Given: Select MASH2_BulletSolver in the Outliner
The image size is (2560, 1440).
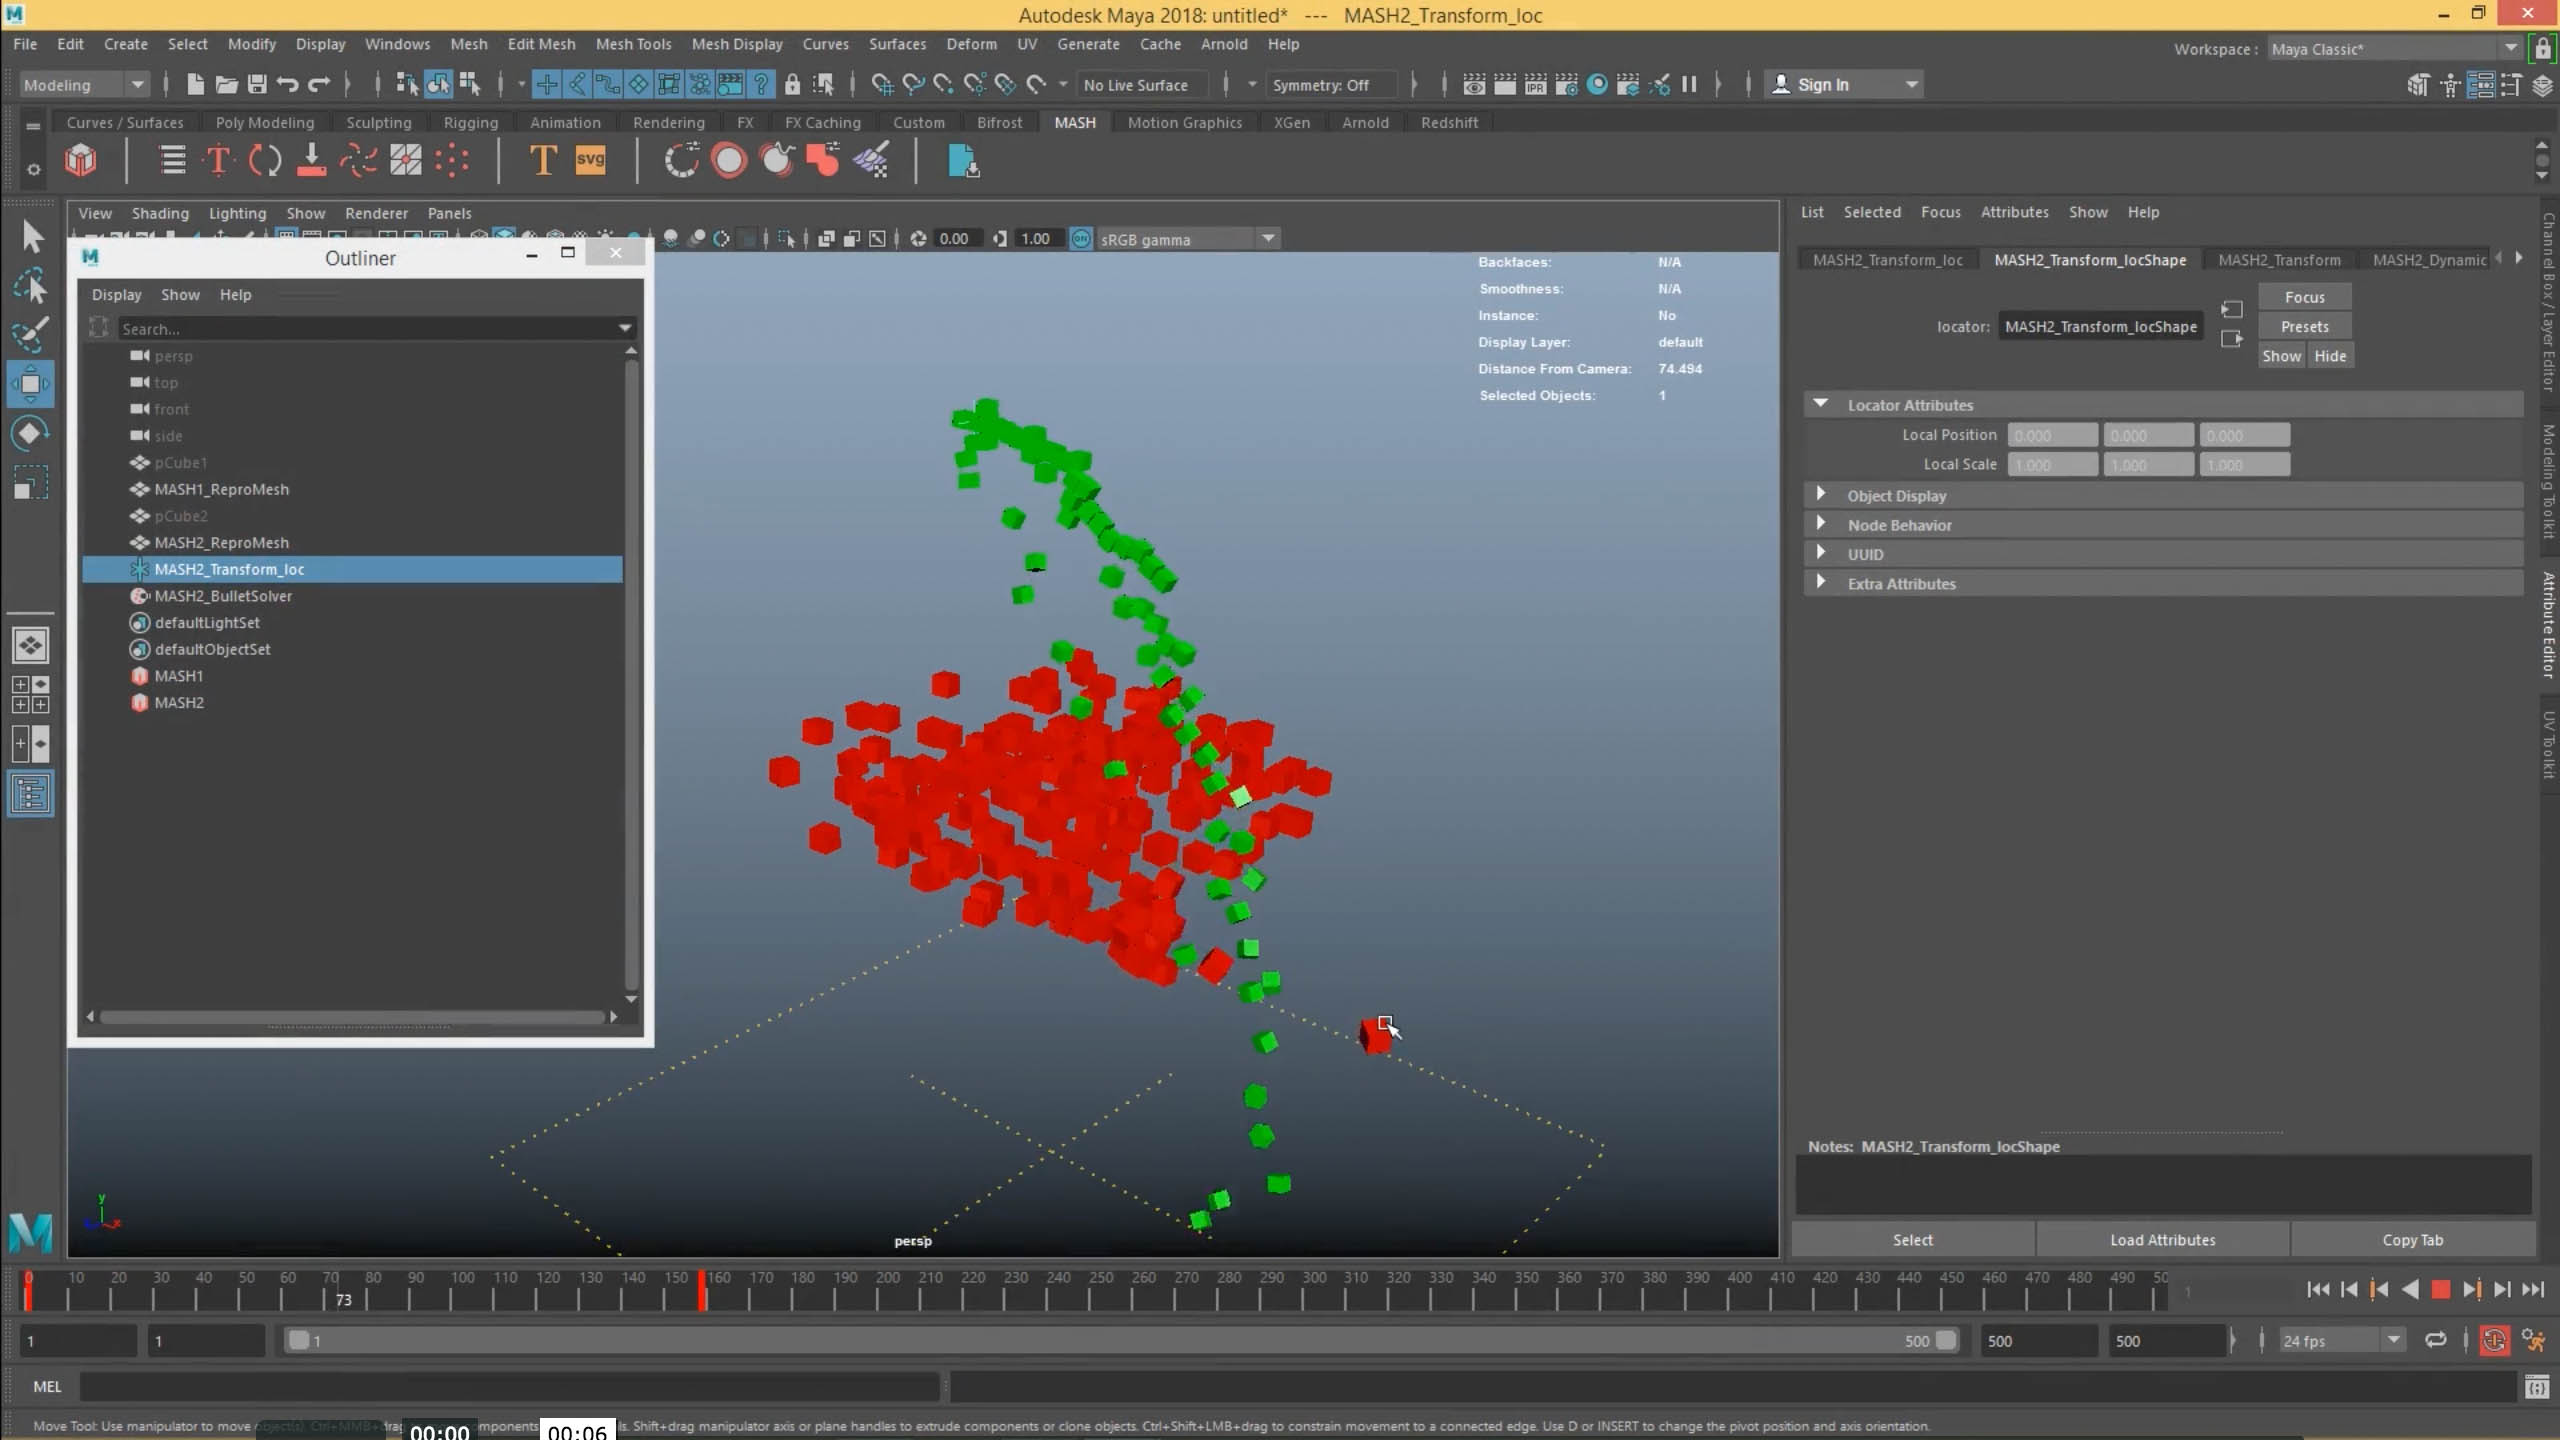Looking at the screenshot, I should coord(223,596).
